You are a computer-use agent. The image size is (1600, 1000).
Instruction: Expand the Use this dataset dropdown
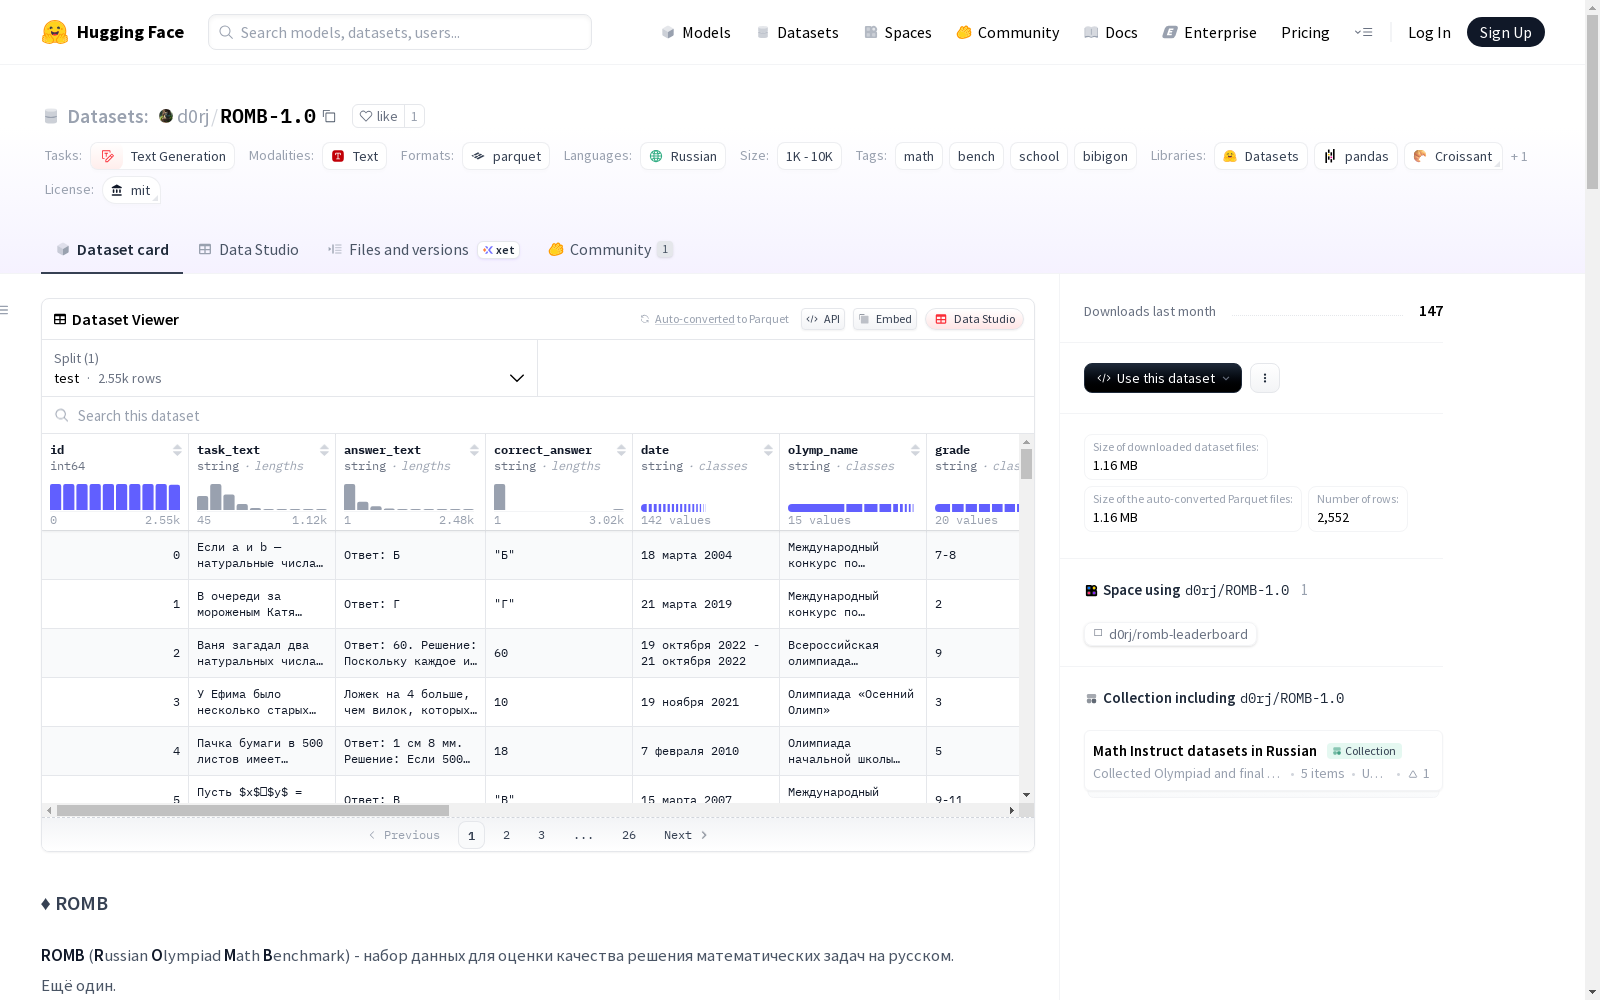point(1163,378)
